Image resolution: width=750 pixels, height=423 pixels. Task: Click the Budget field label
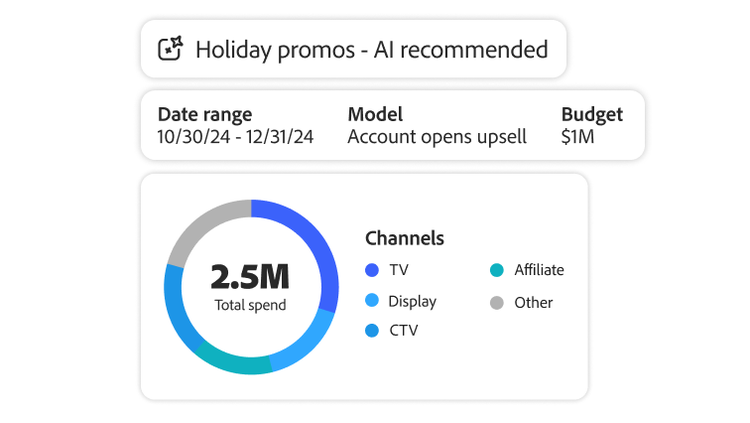592,114
